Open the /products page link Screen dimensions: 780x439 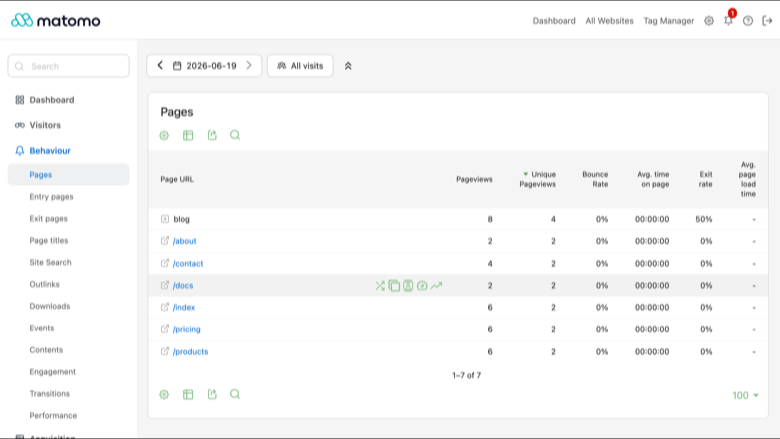click(191, 351)
